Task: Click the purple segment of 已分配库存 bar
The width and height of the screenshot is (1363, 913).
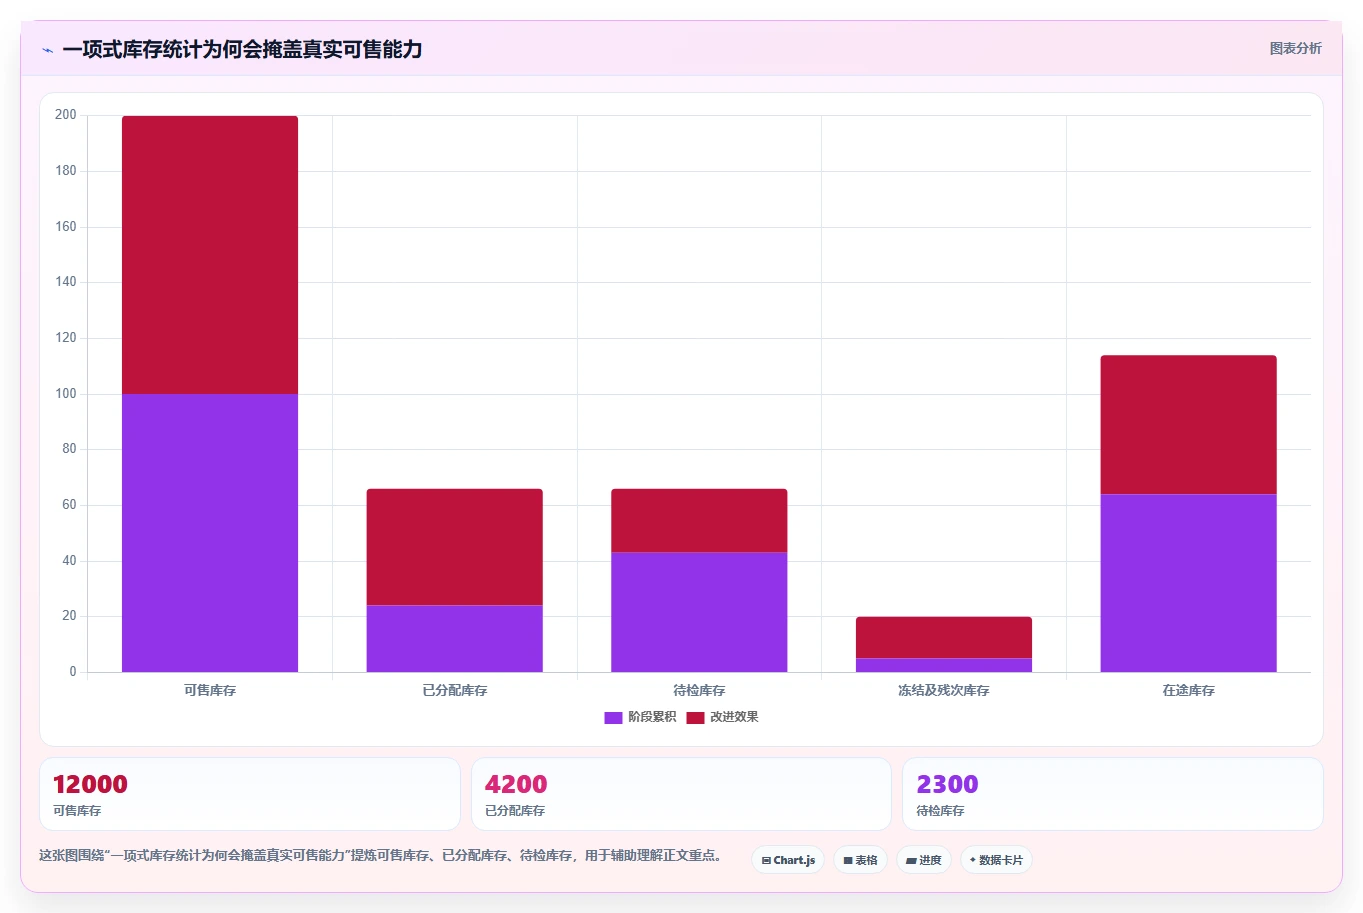Action: tap(455, 639)
